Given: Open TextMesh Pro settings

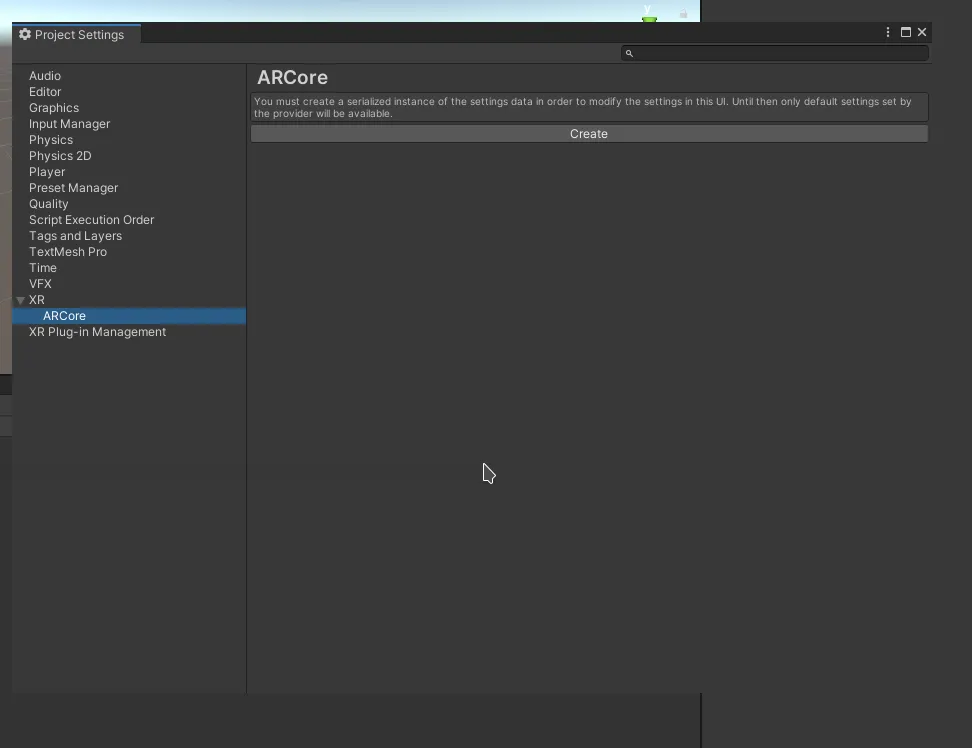Looking at the screenshot, I should click(x=68, y=252).
